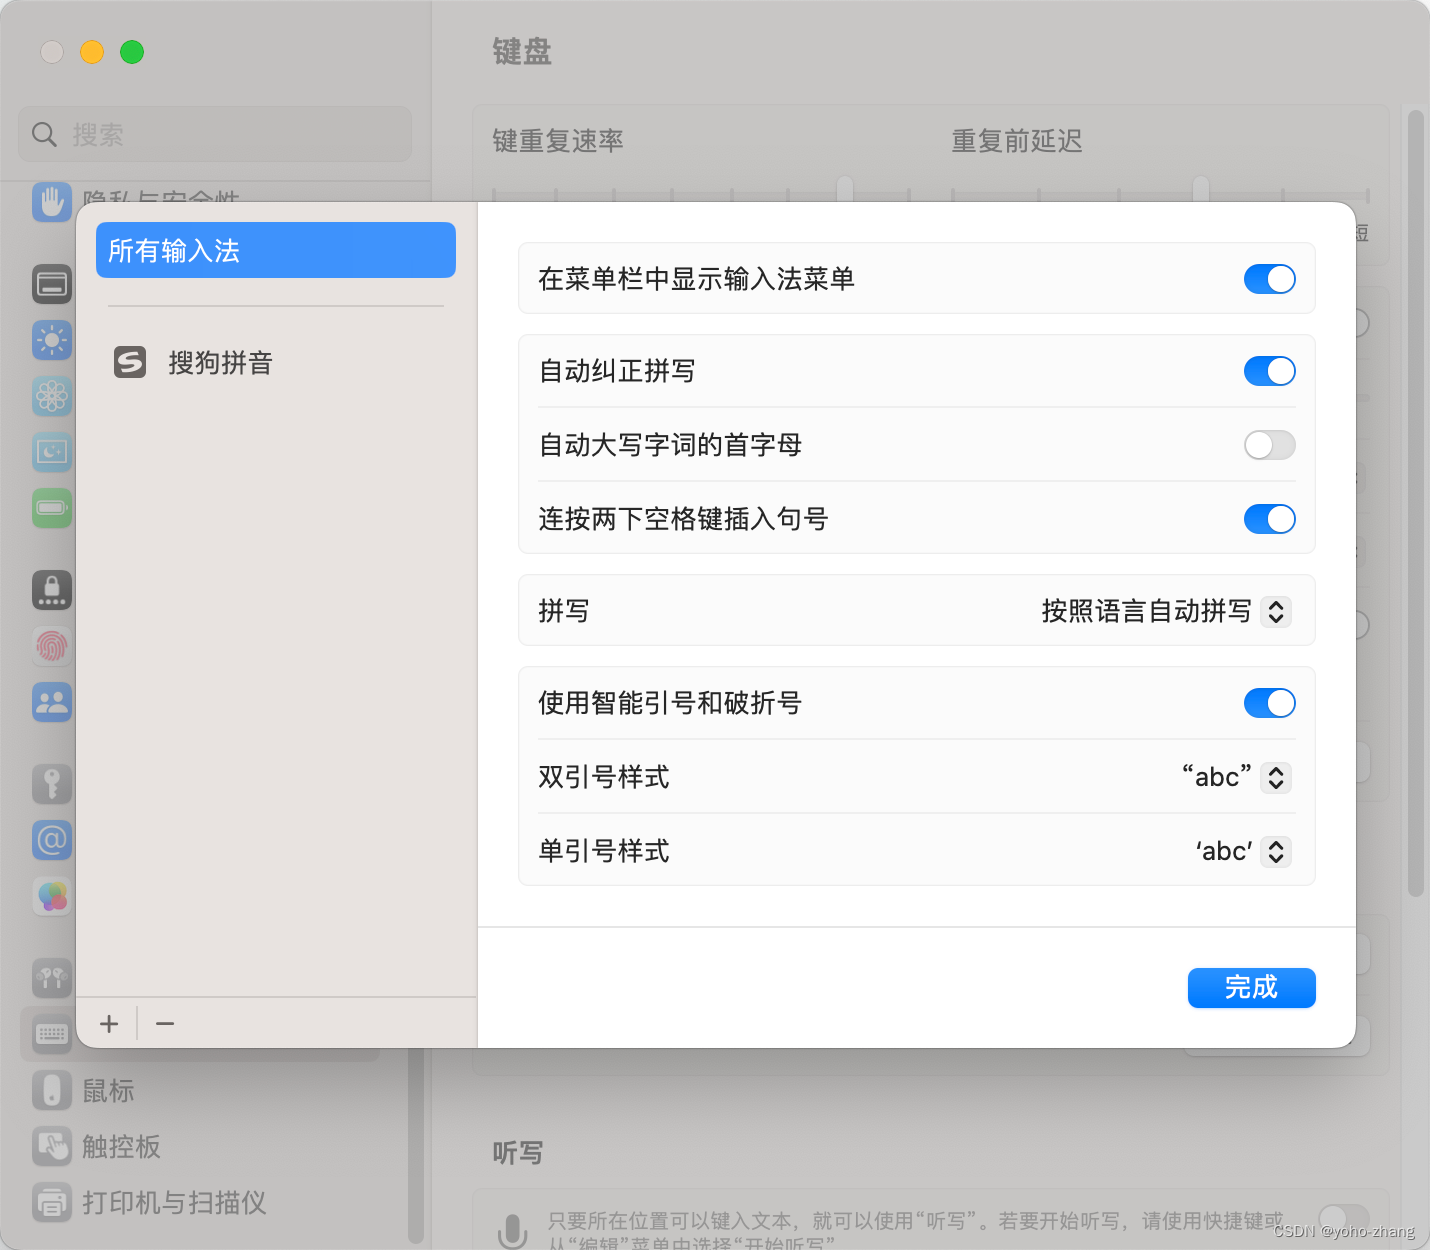Click the sidebar vertical scrollbar
Viewport: 1430px width, 1250px height.
(416, 1145)
